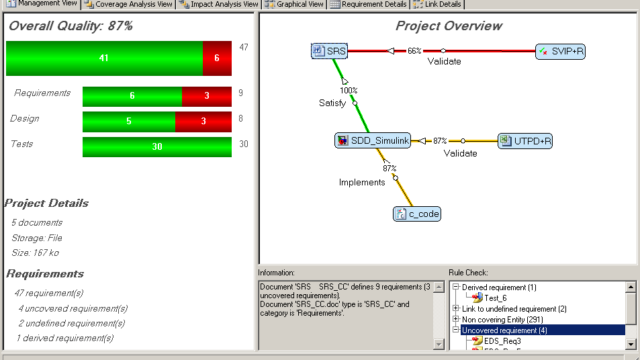Select the Test_6 derived requirement

click(496, 298)
